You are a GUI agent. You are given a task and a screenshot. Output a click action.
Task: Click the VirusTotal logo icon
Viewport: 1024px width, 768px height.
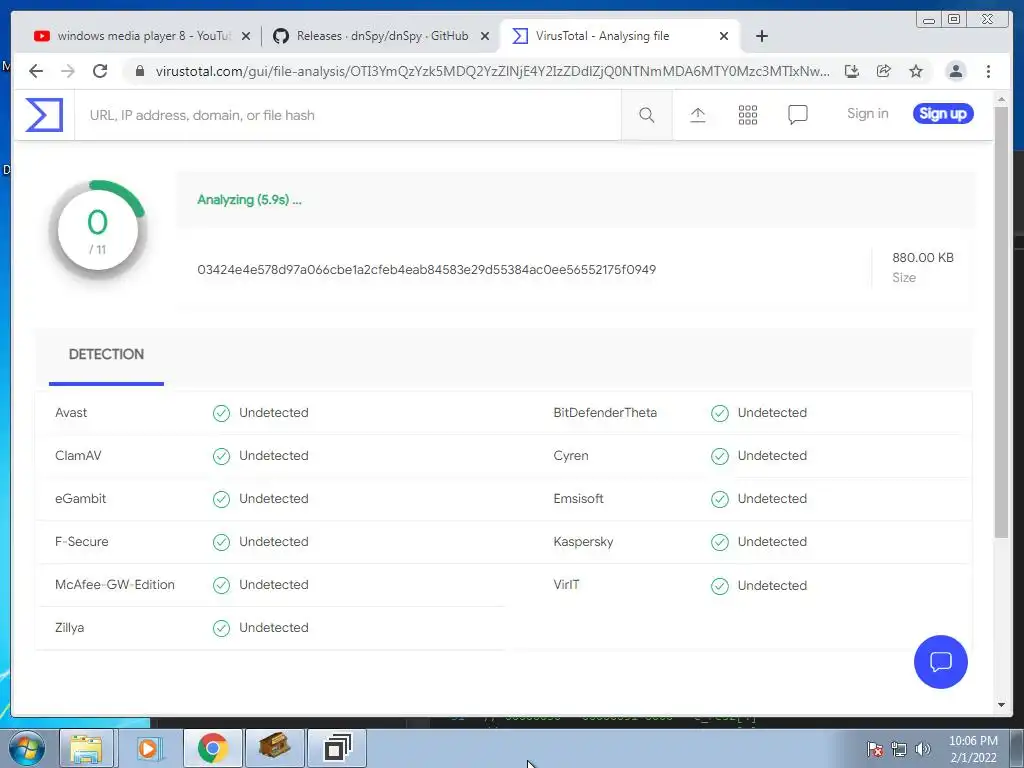[x=44, y=115]
